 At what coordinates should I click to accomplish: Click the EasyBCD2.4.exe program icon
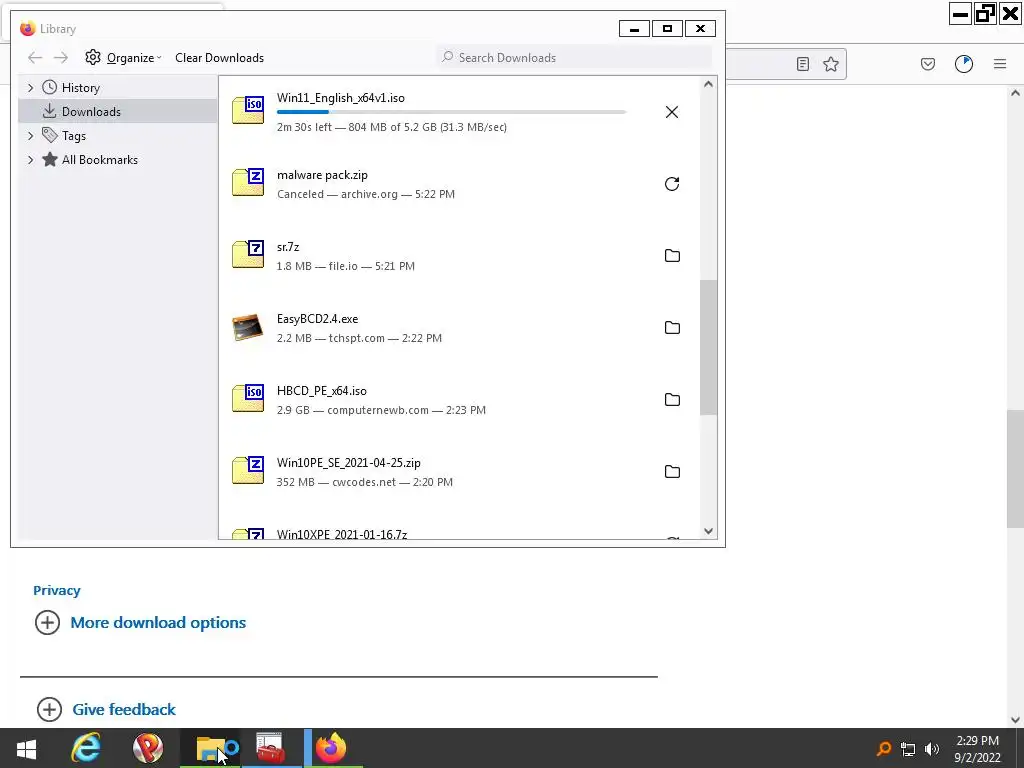click(248, 327)
